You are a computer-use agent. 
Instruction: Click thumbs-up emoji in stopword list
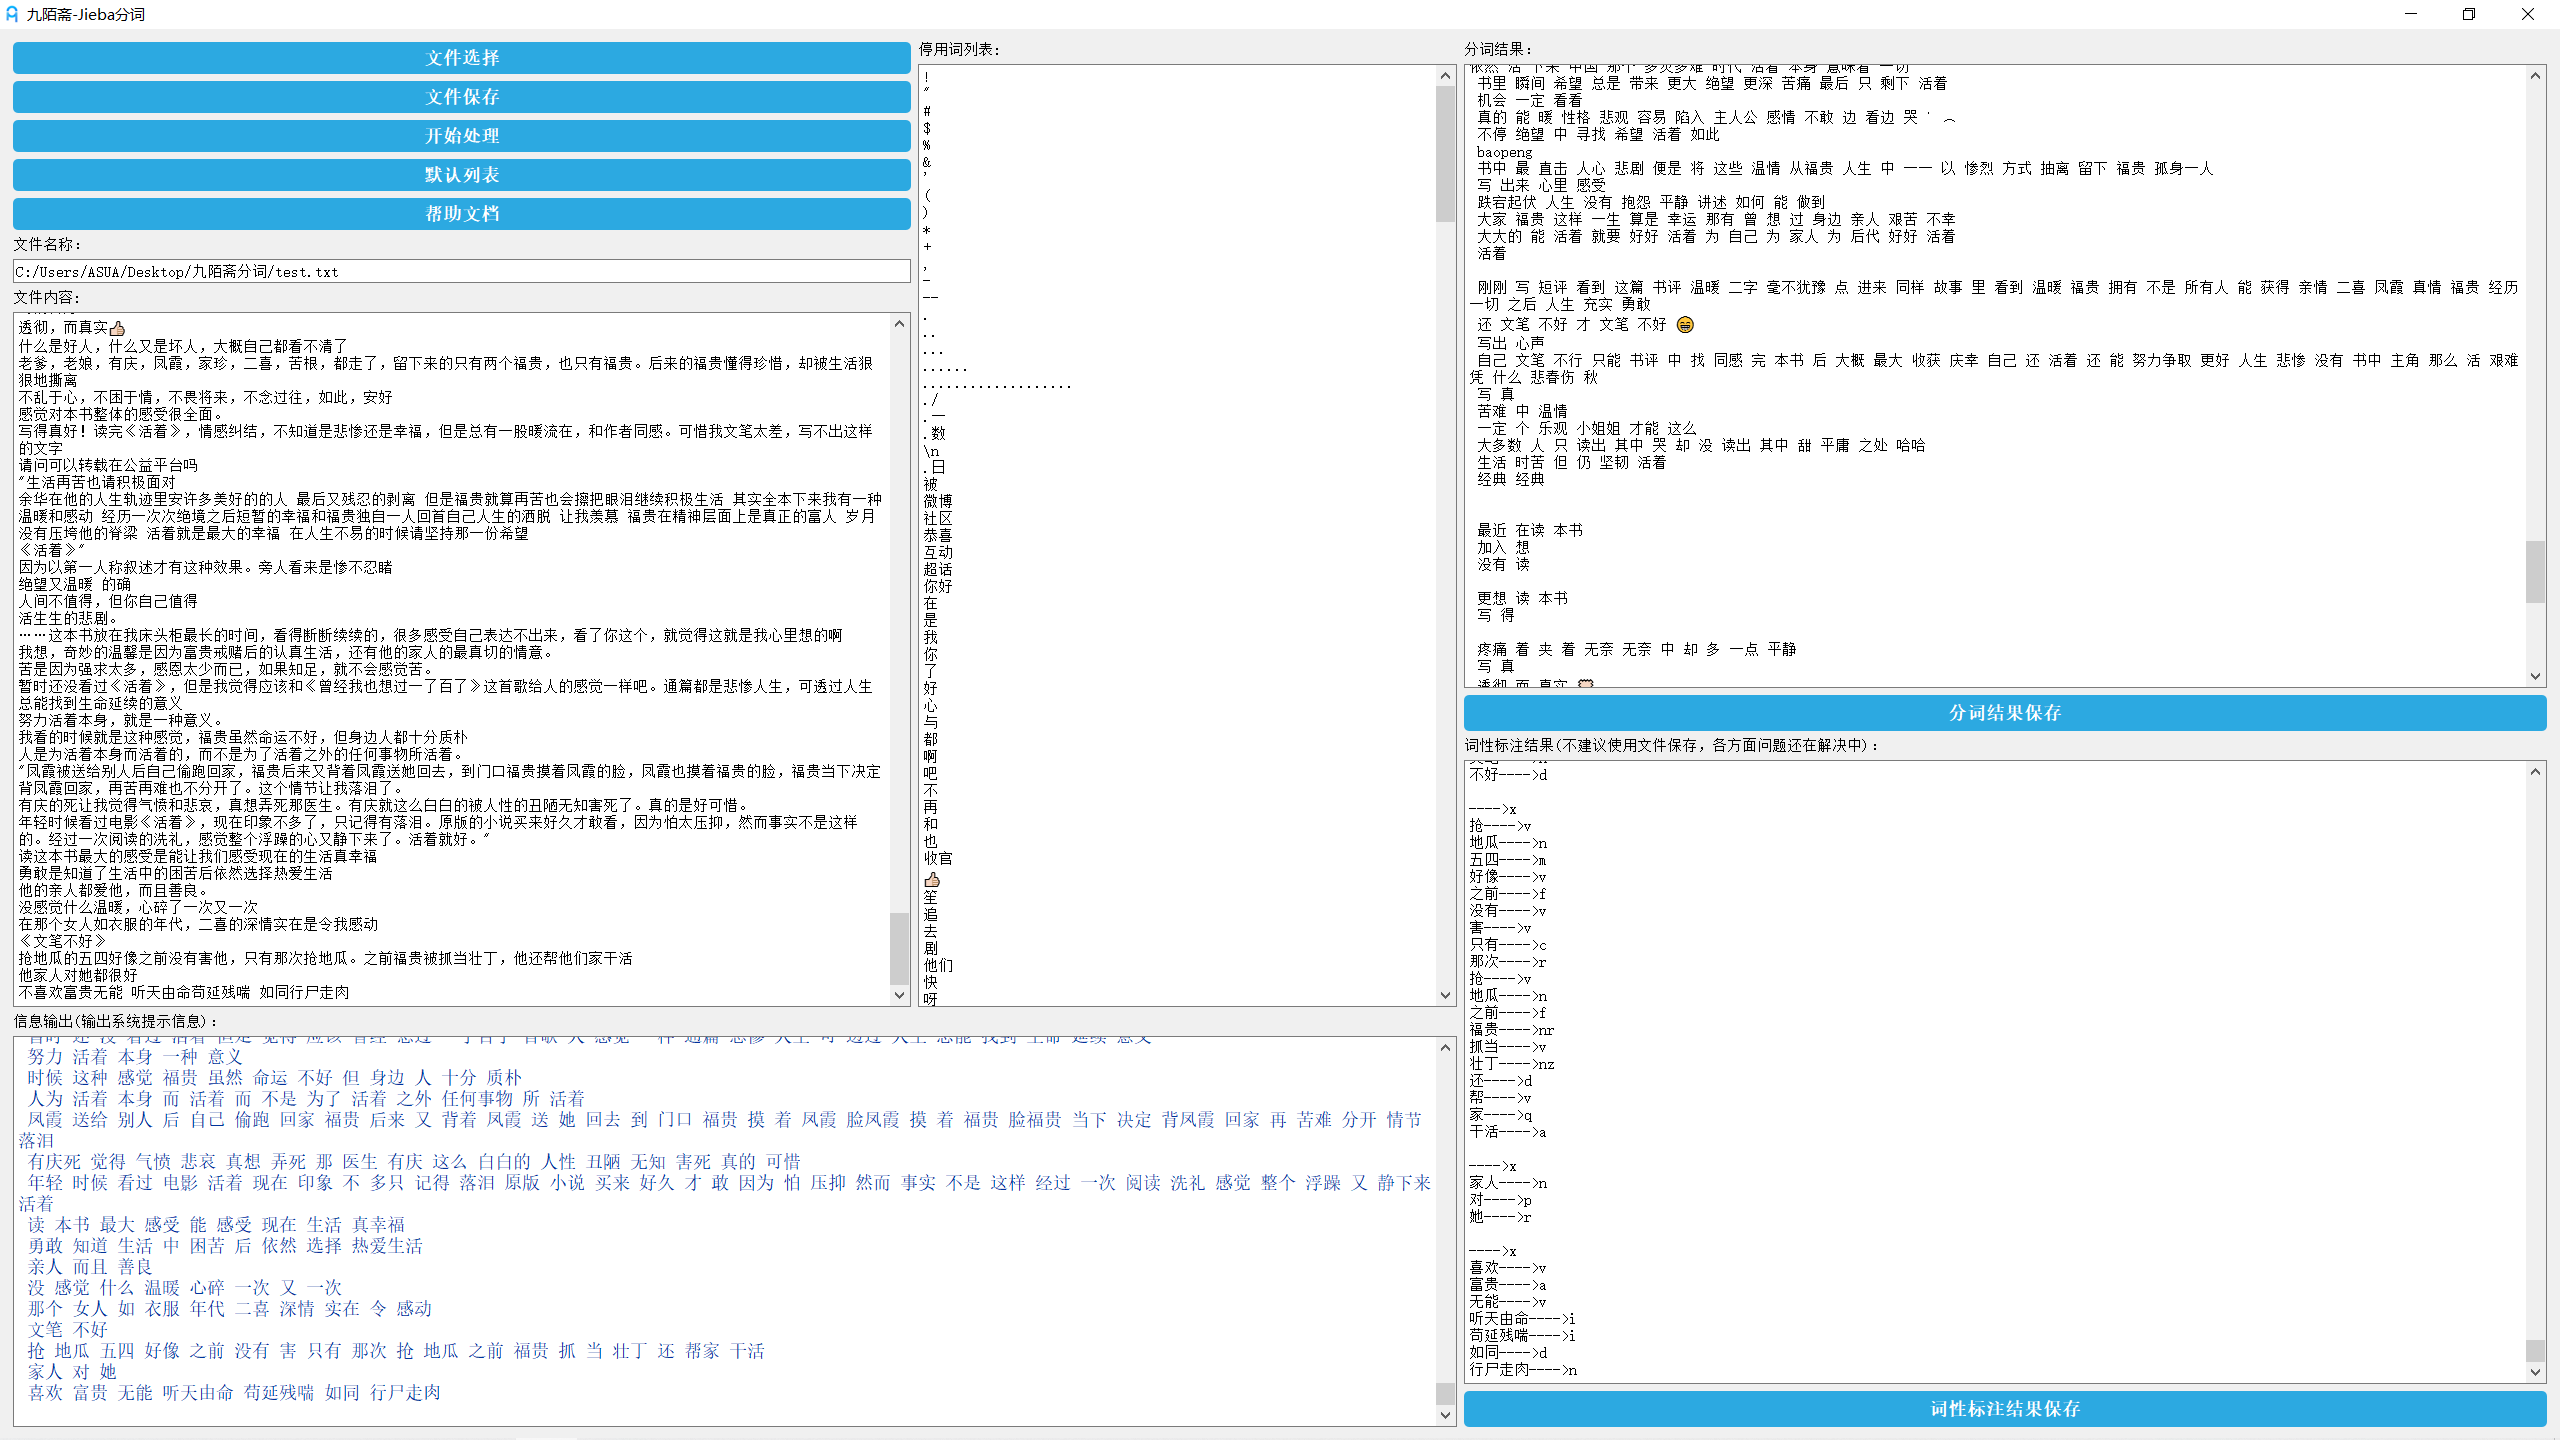pyautogui.click(x=932, y=880)
